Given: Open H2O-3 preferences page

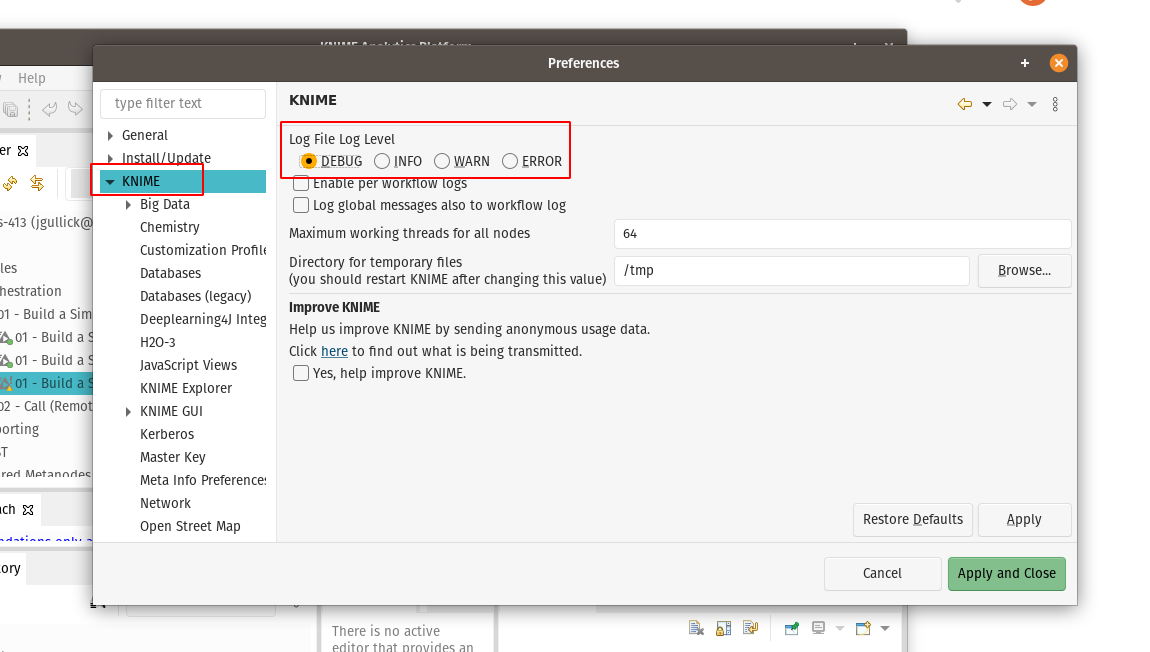Looking at the screenshot, I should 158,343.
